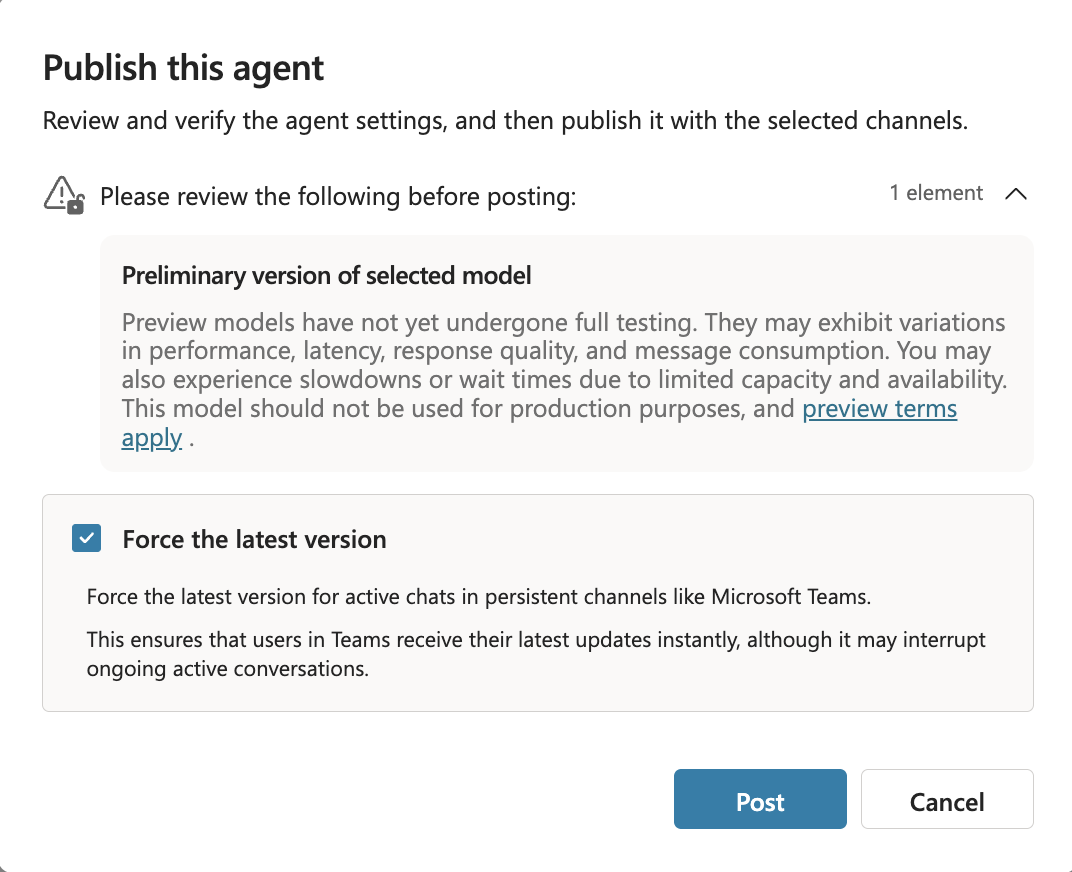The image size is (1072, 872).
Task: Click the Publish this agent heading
Action: 183,68
